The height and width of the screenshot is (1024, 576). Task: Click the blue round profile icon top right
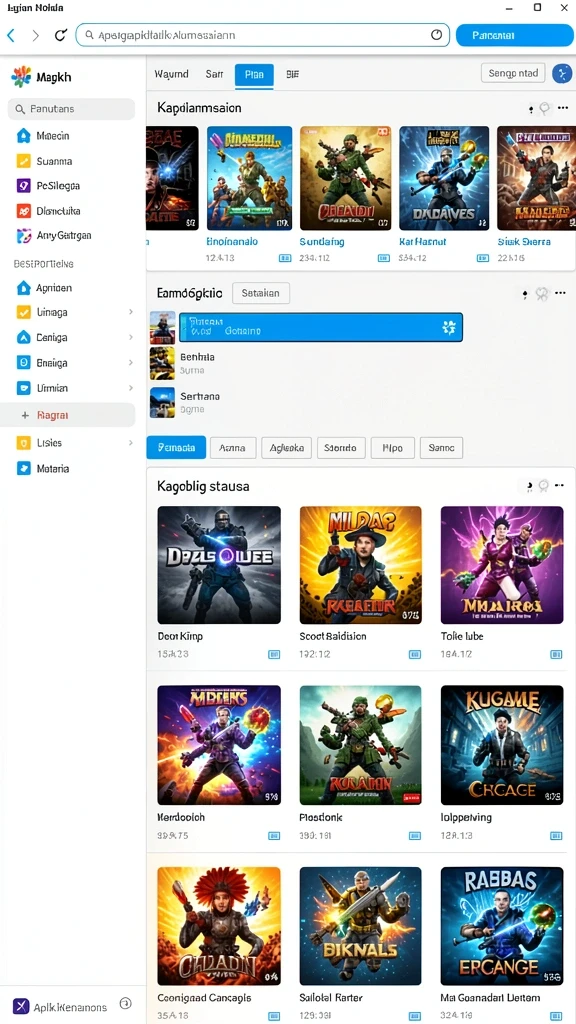tap(562, 74)
